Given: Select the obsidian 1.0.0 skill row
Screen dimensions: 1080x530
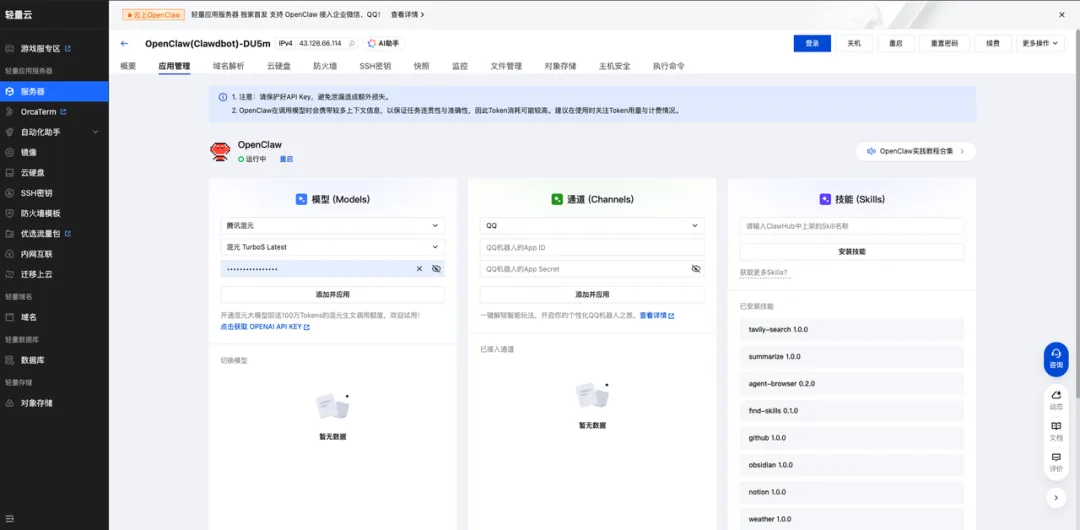Looking at the screenshot, I should point(852,465).
